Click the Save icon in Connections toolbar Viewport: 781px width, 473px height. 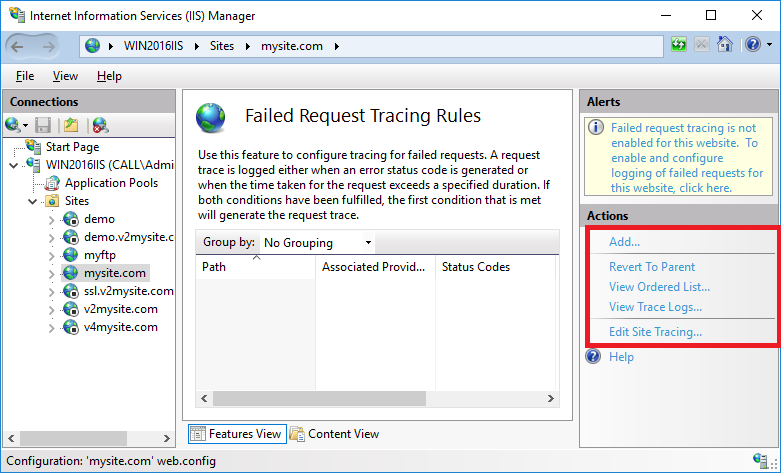pos(43,125)
